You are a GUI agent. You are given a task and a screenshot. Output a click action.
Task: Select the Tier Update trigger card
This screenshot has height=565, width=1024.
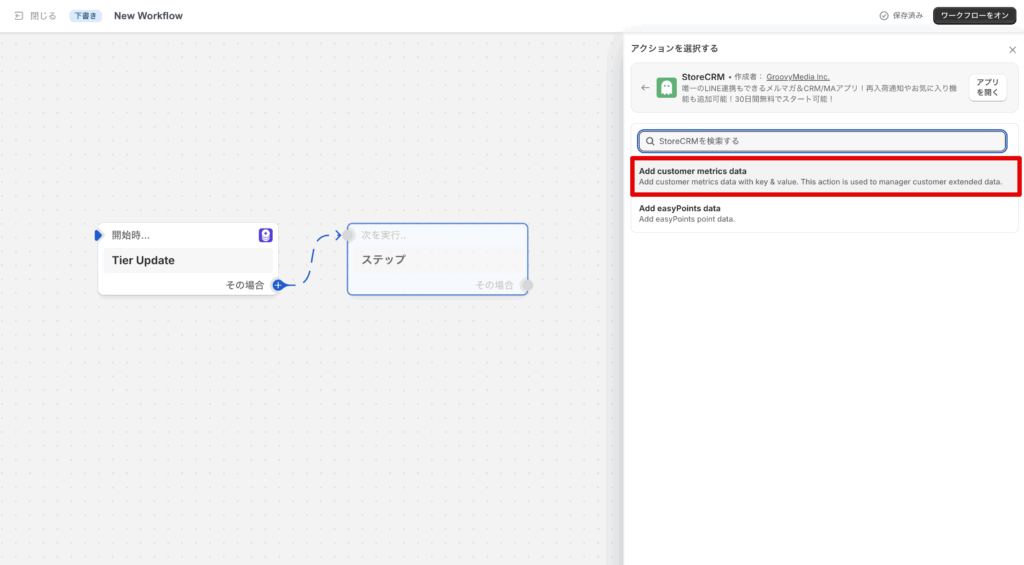pos(188,259)
